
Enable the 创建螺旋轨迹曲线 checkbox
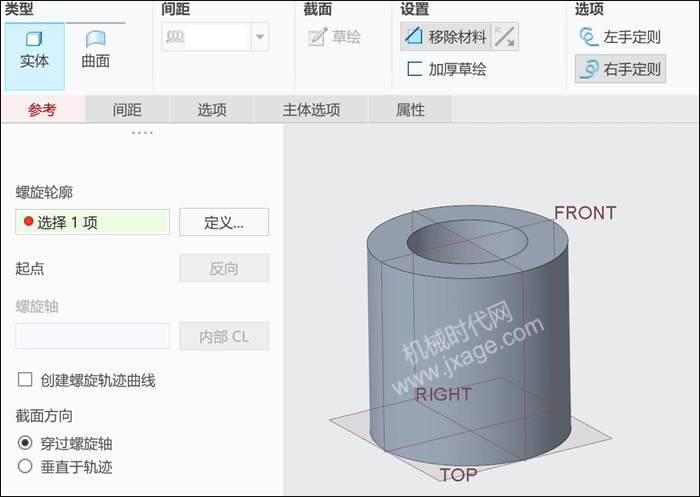coord(25,380)
